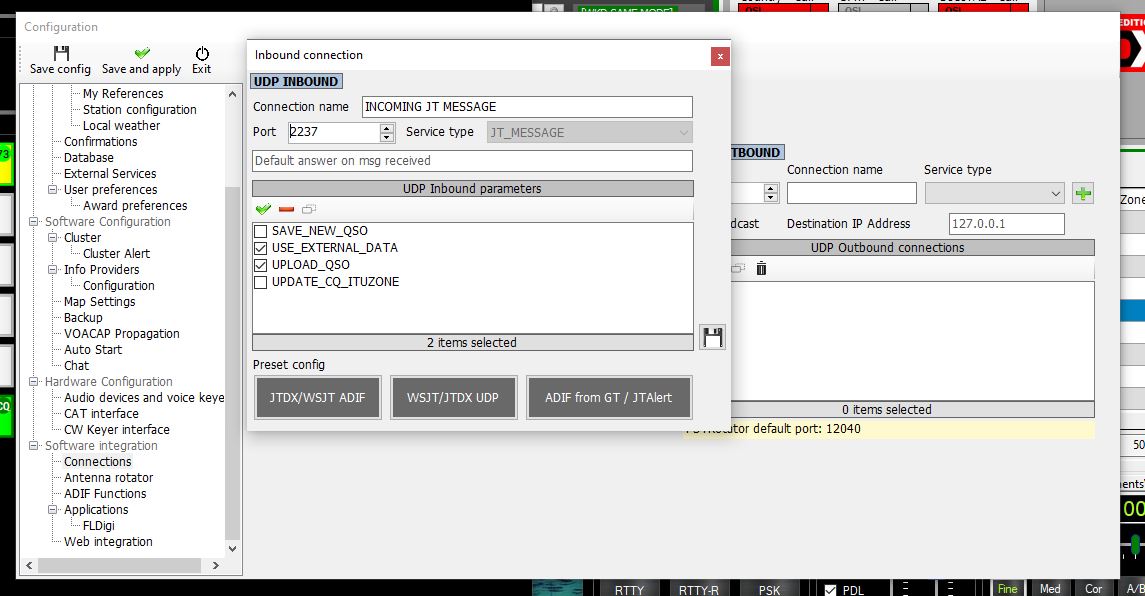The image size is (1145, 596).
Task: Click the Cor tuning button
Action: (x=1093, y=589)
